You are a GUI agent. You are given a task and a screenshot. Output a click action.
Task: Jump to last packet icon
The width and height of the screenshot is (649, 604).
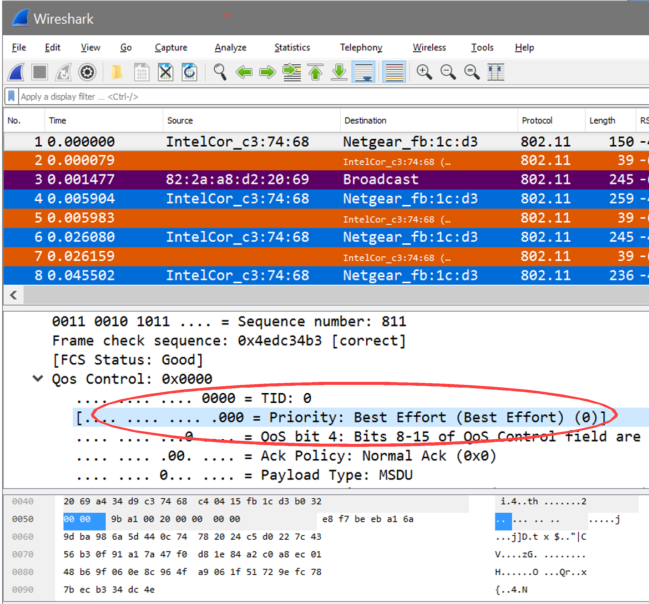(x=339, y=72)
